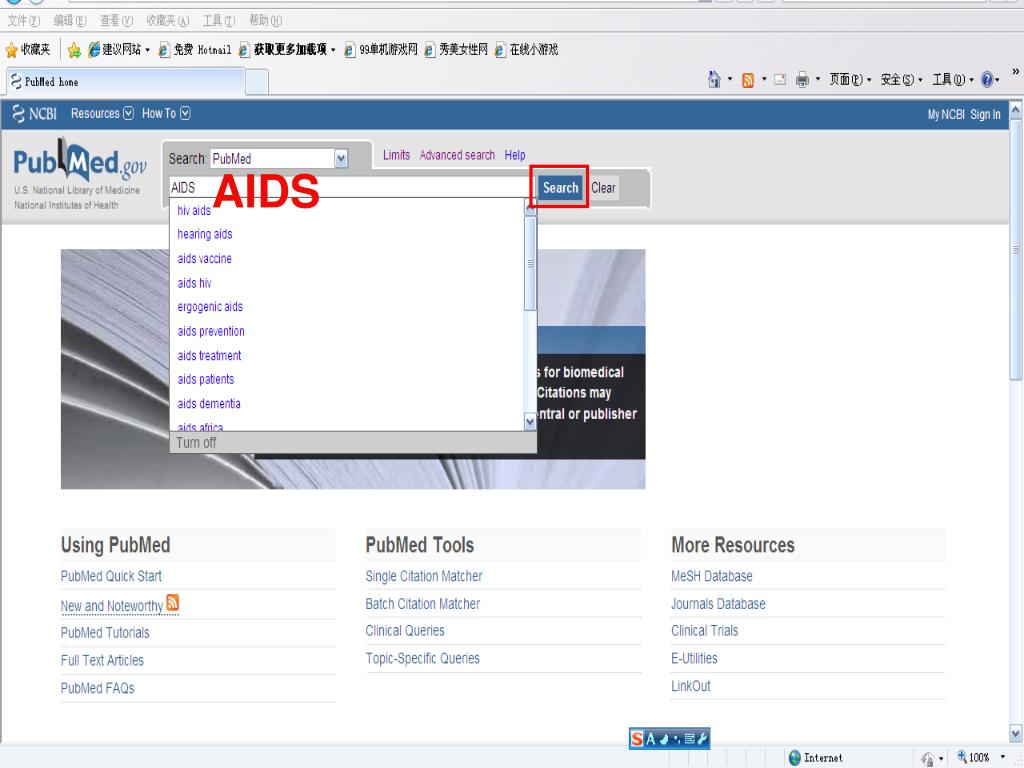Open the PubMed Tutorials link
The height and width of the screenshot is (768, 1024).
click(105, 633)
